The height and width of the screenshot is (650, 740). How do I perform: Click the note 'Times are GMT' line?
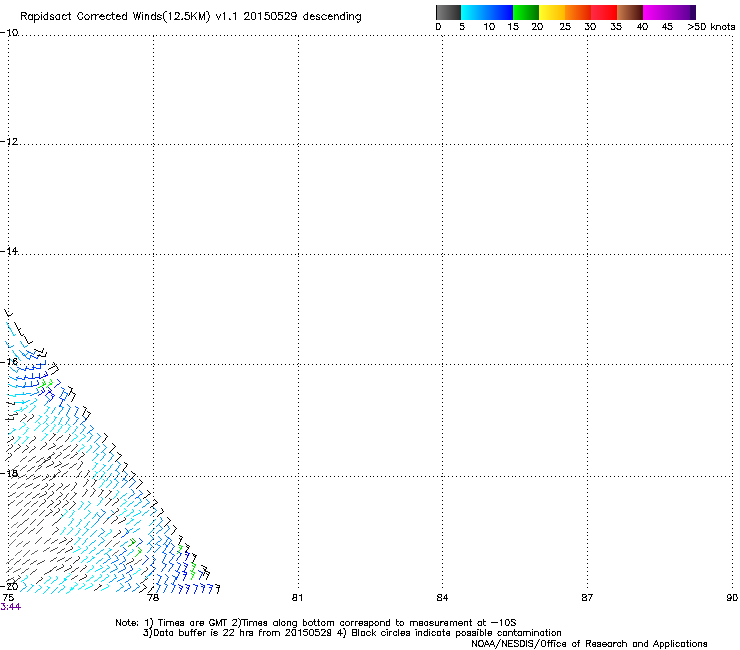click(316, 623)
